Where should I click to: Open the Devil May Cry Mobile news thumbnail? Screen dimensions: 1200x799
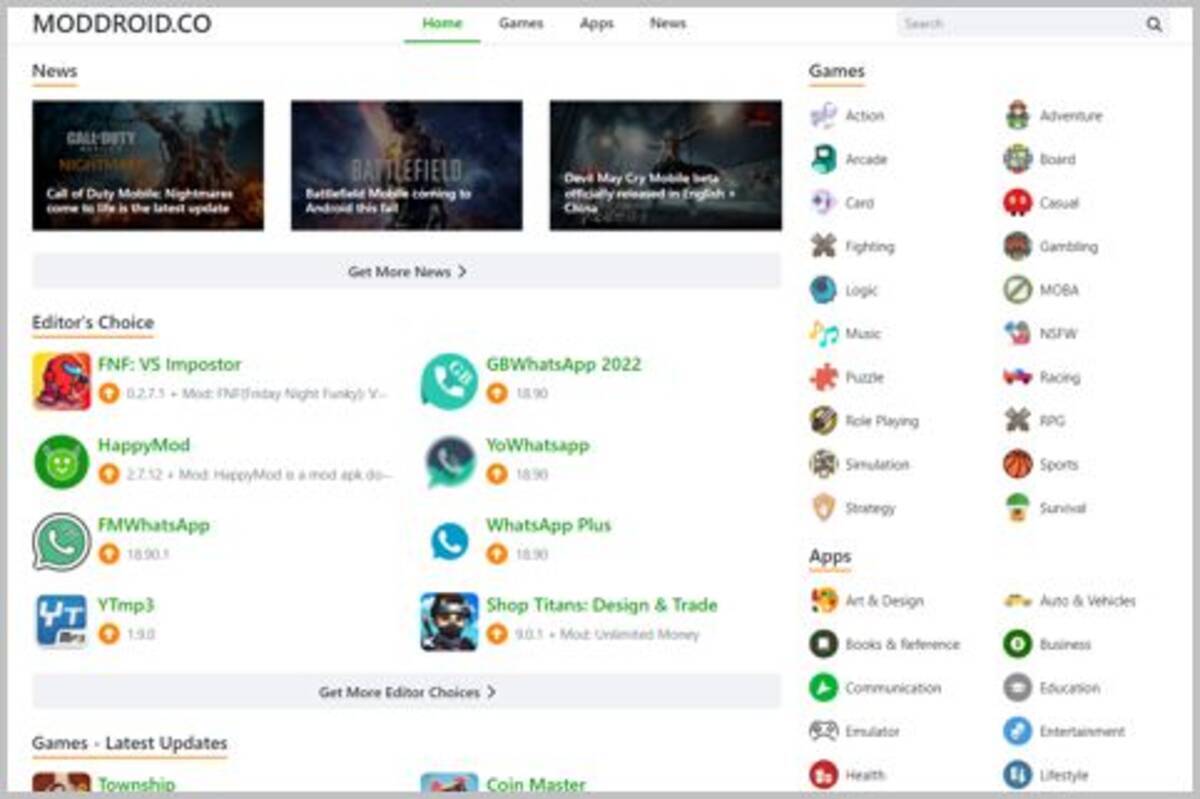tap(666, 165)
